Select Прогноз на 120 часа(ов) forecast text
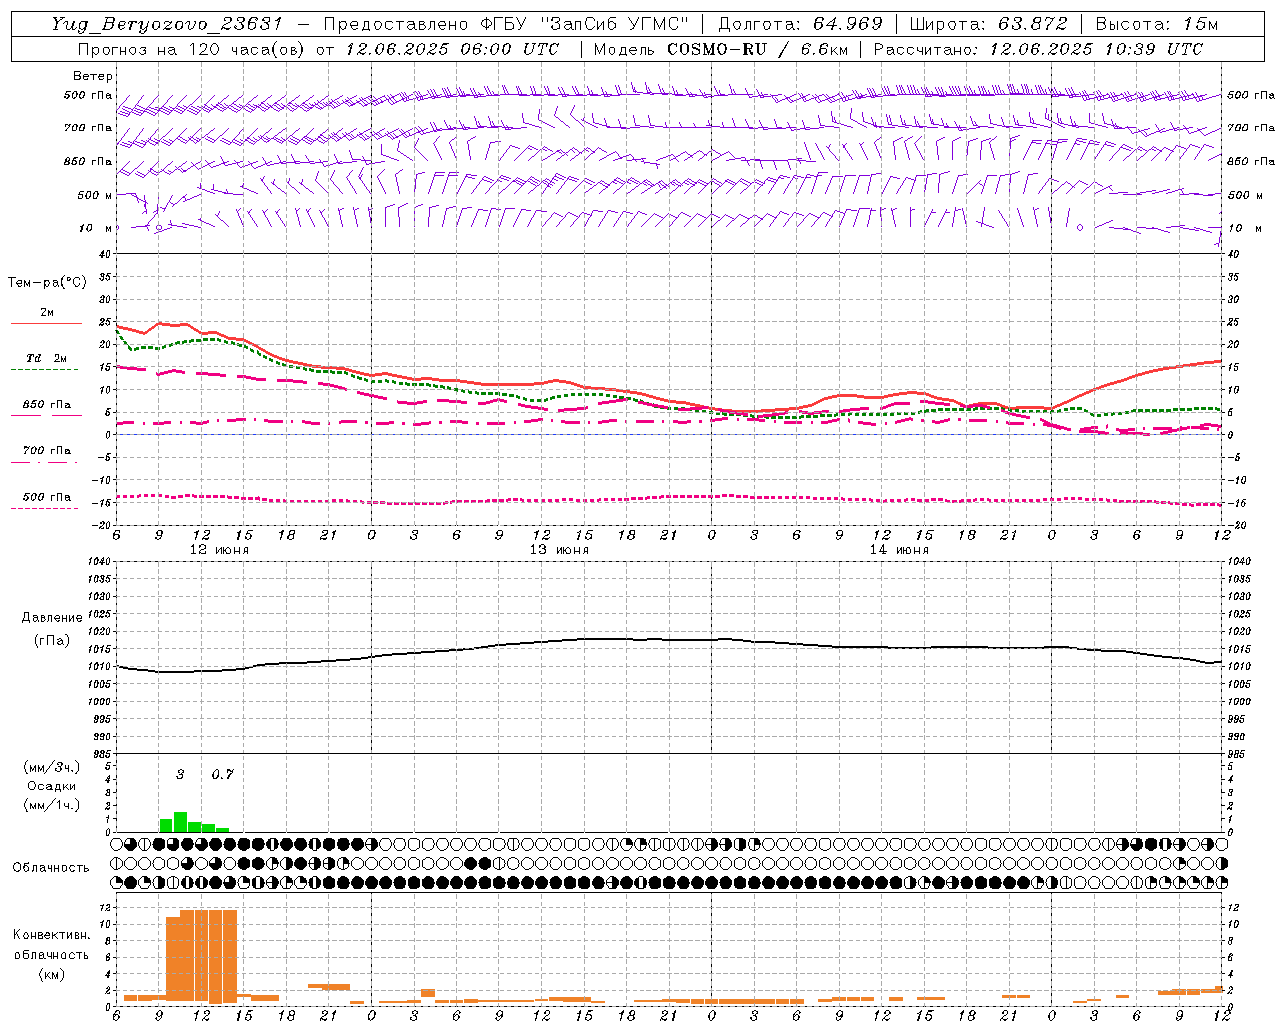Viewport: 1280px width, 1024px height. [x=192, y=49]
